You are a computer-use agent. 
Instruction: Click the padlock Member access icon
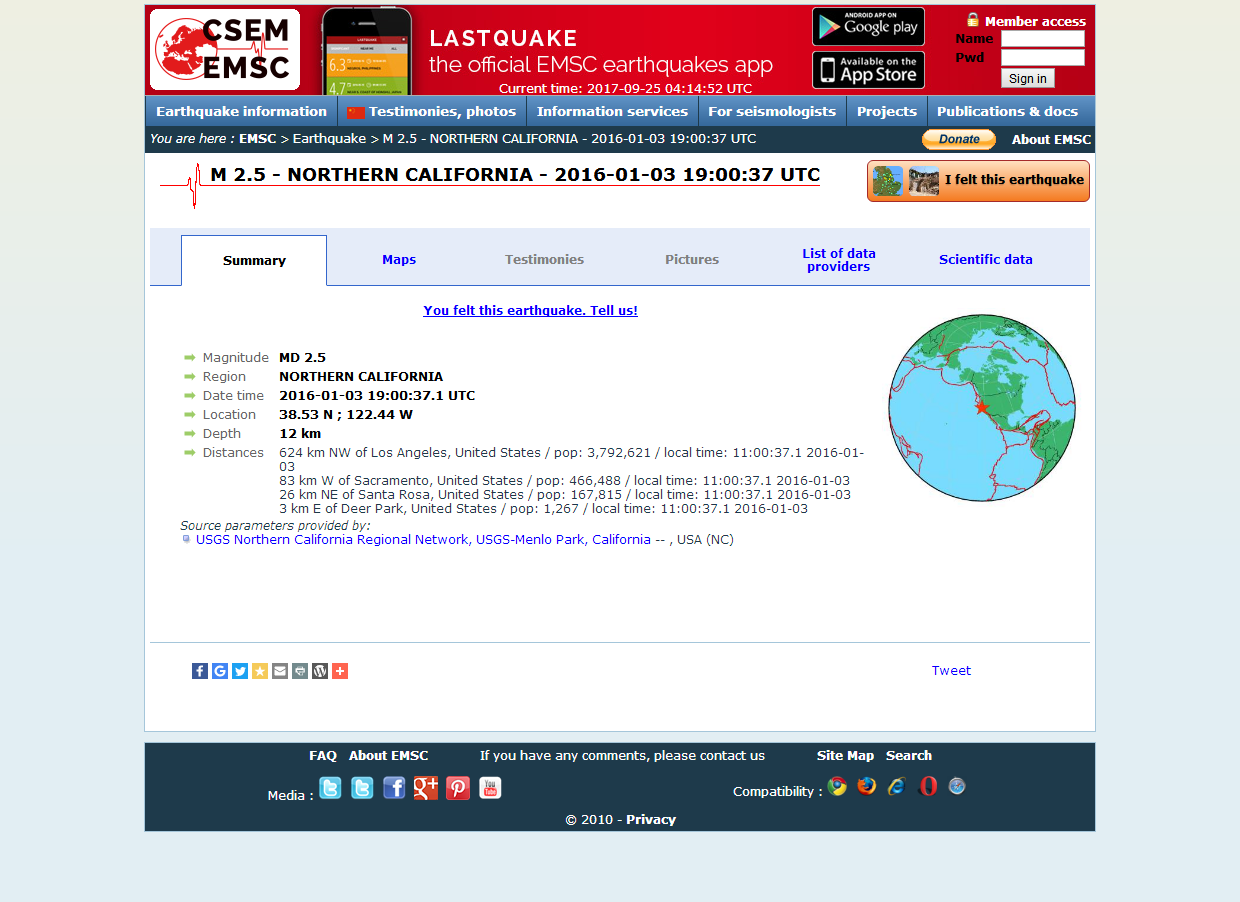973,20
